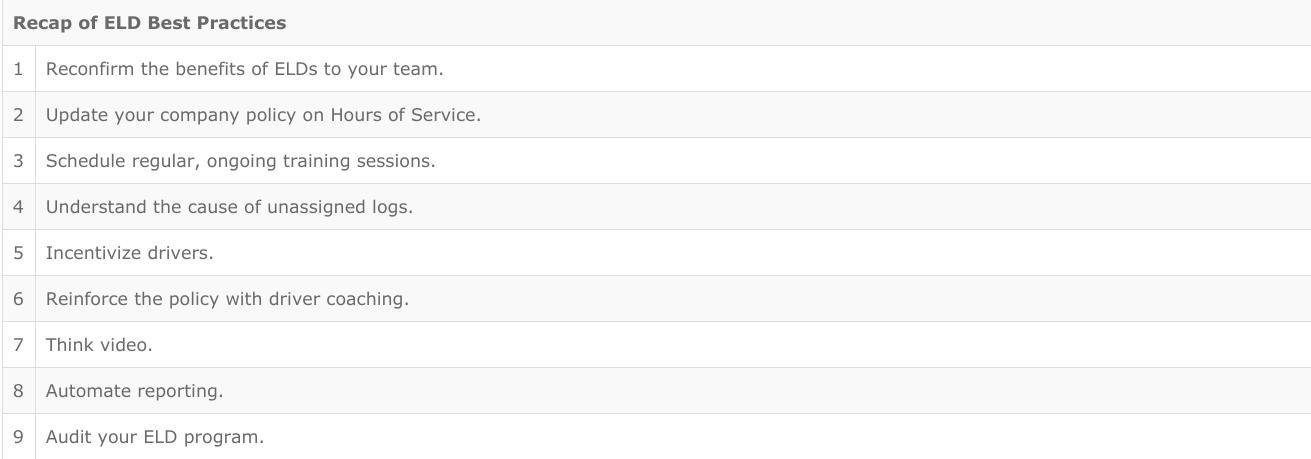Click the 'Incentivize drivers.' text

point(129,253)
